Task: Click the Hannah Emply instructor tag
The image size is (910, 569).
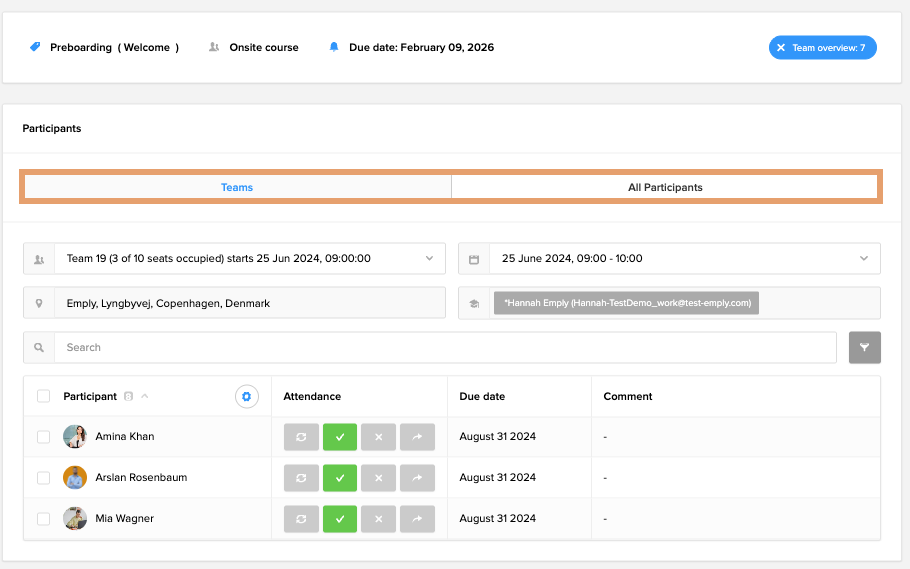Action: (x=626, y=303)
